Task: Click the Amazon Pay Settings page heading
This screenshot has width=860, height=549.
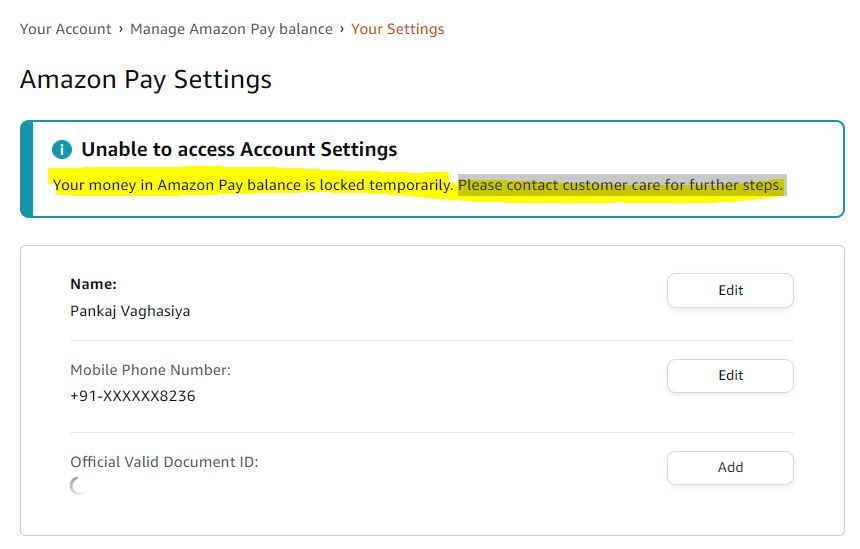Action: (146, 79)
